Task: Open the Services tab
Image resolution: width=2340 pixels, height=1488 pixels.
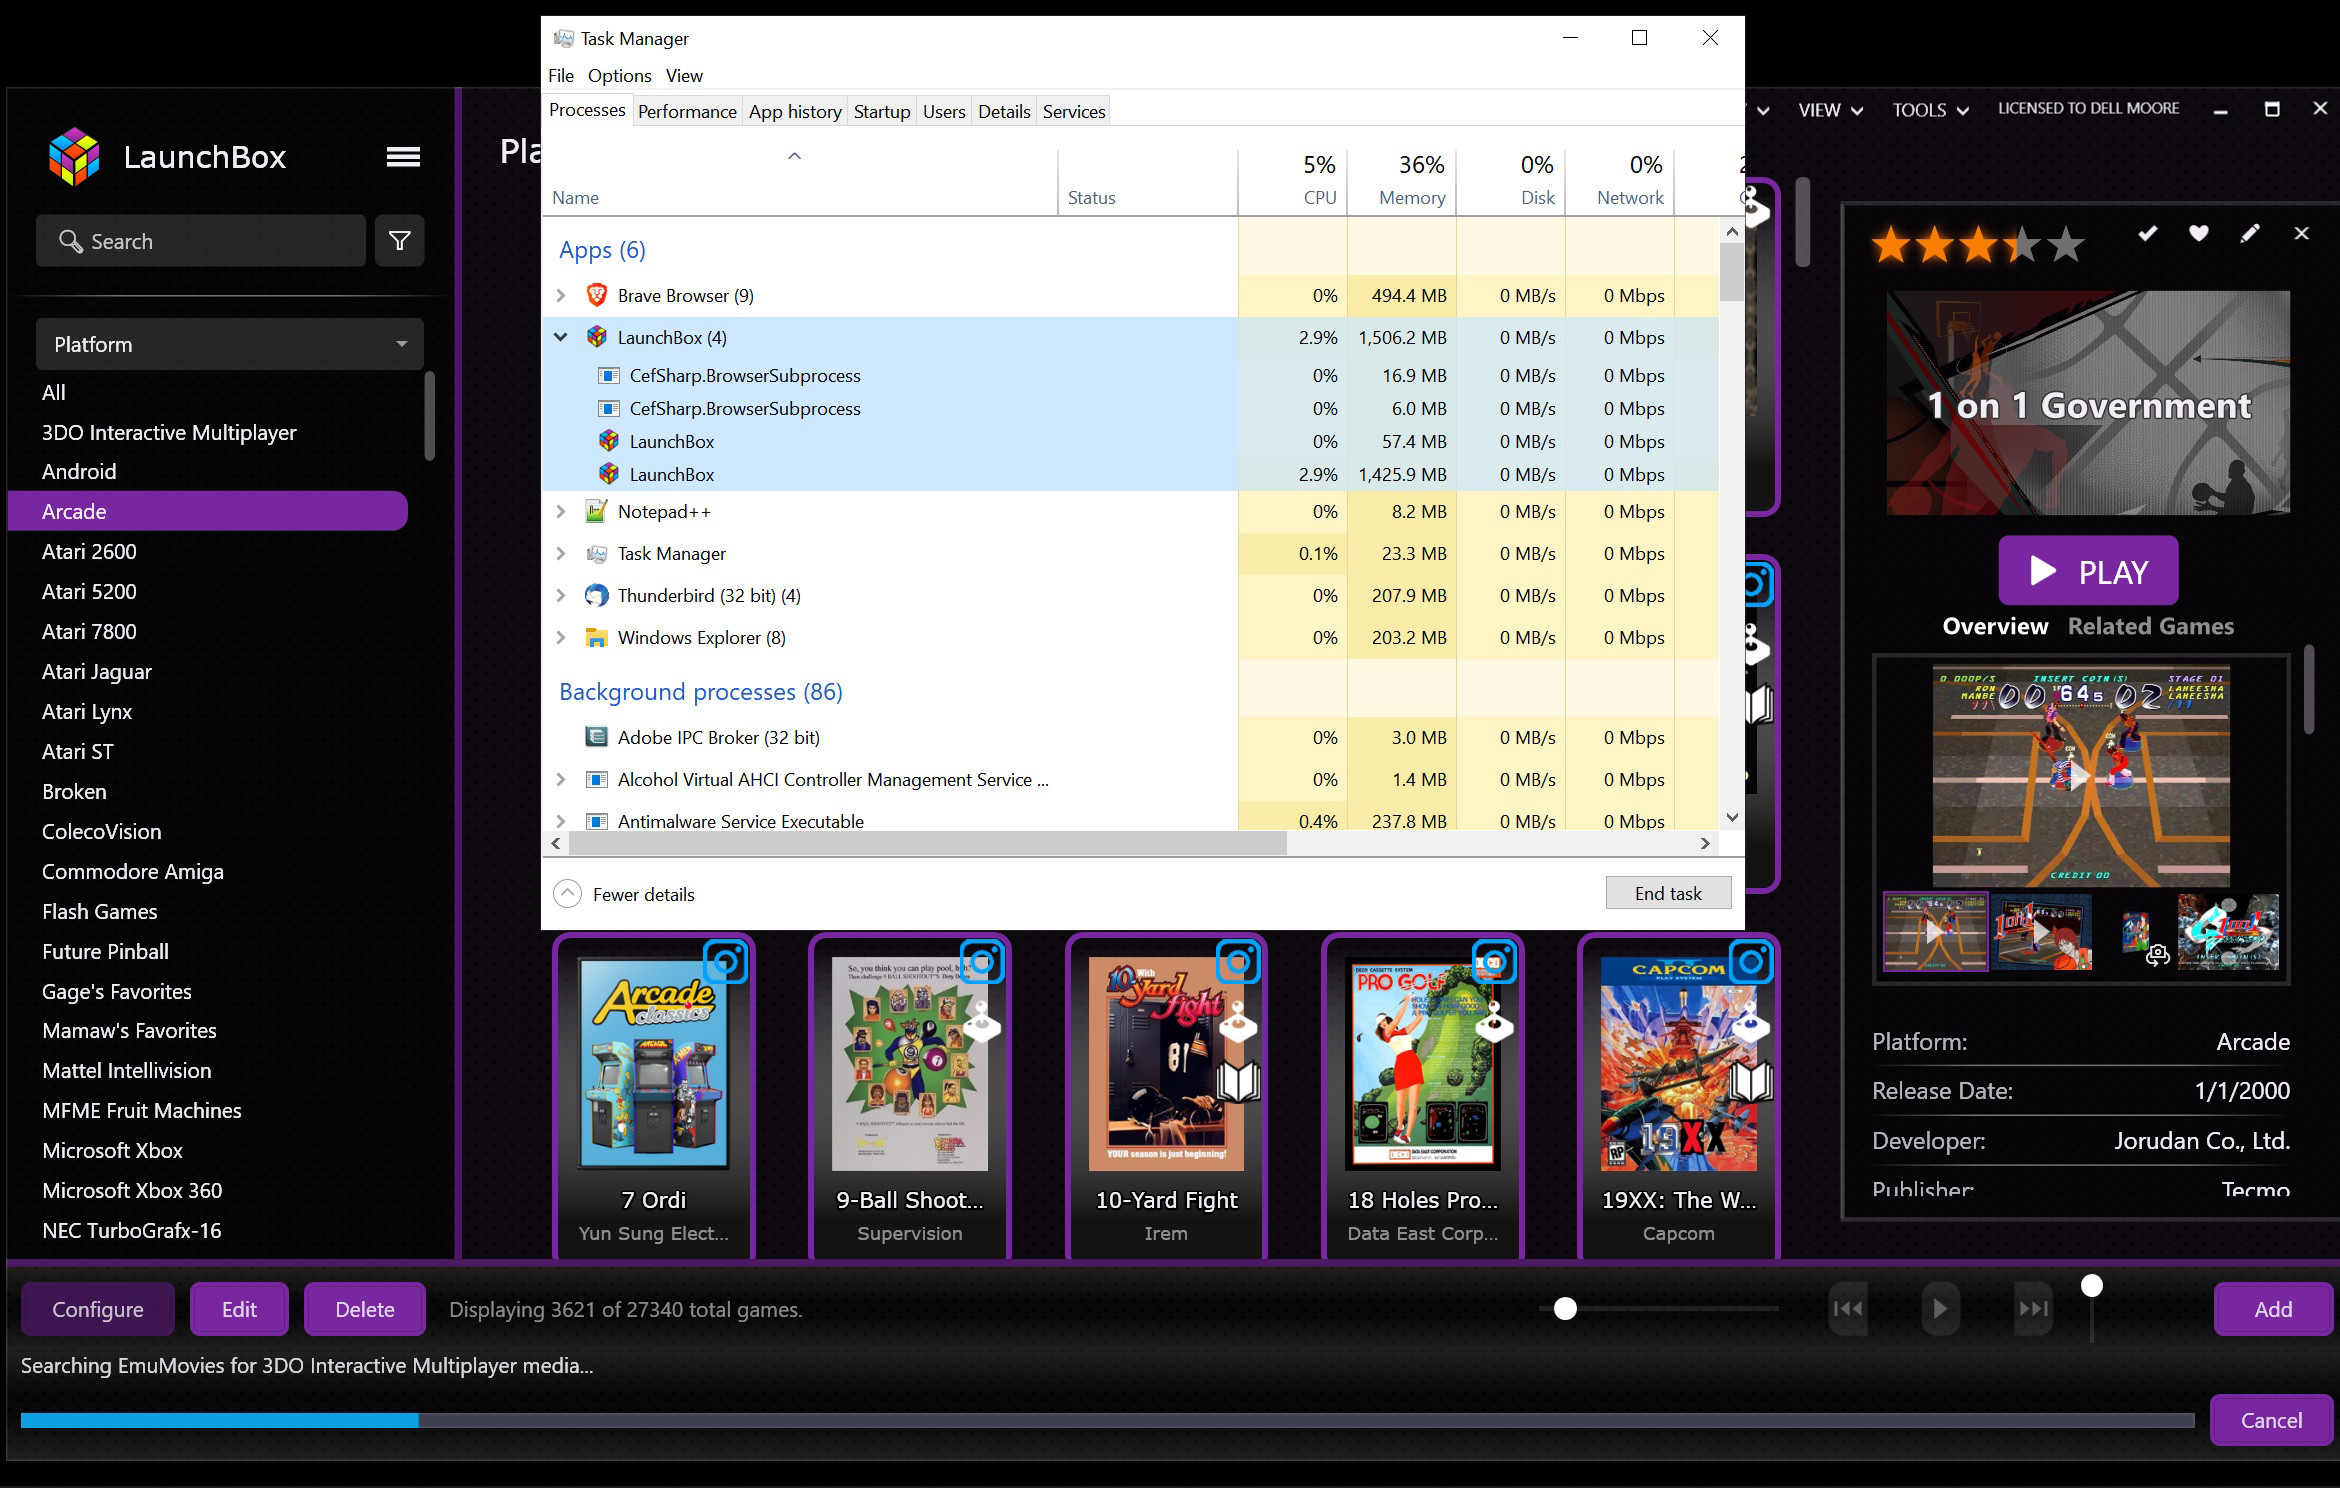Action: point(1074,111)
